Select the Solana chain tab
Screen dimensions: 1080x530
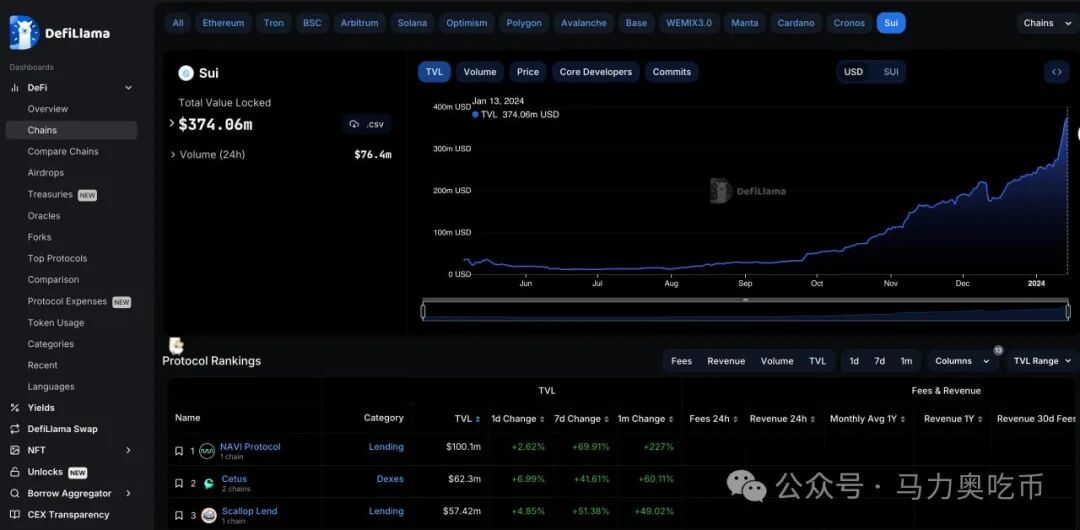412,23
